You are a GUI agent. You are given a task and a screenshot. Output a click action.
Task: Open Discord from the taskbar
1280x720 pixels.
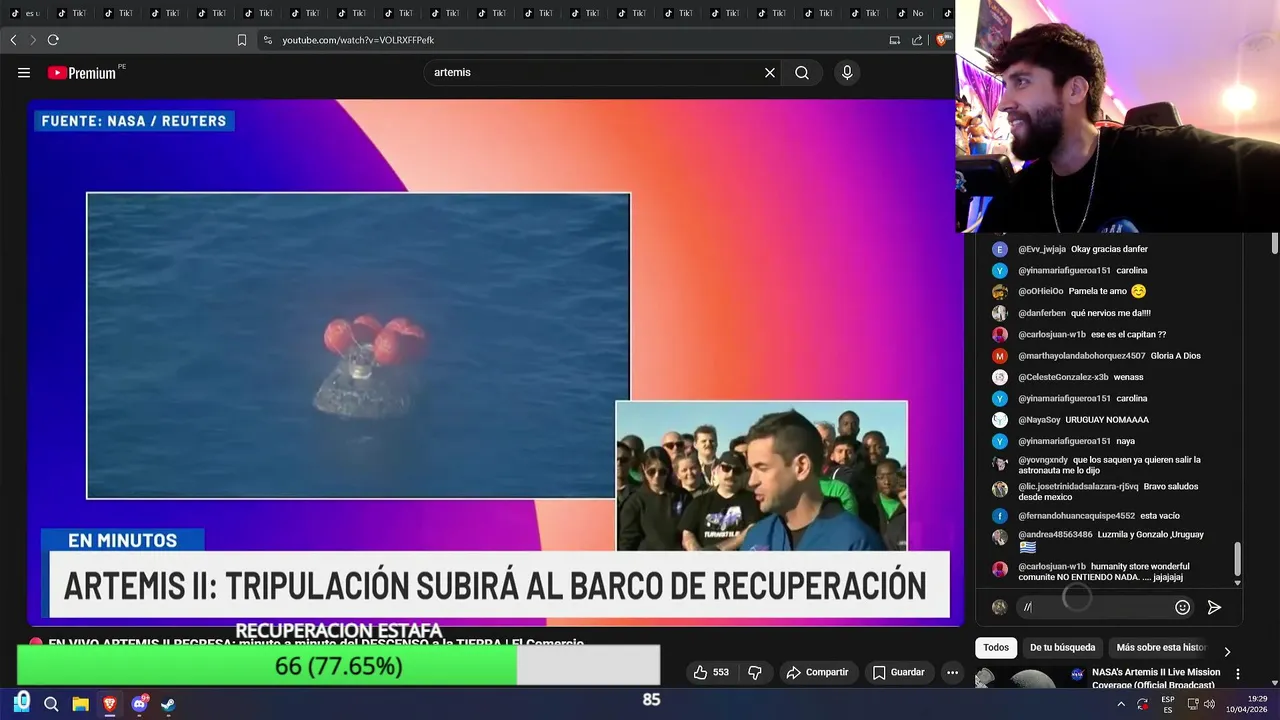click(139, 704)
